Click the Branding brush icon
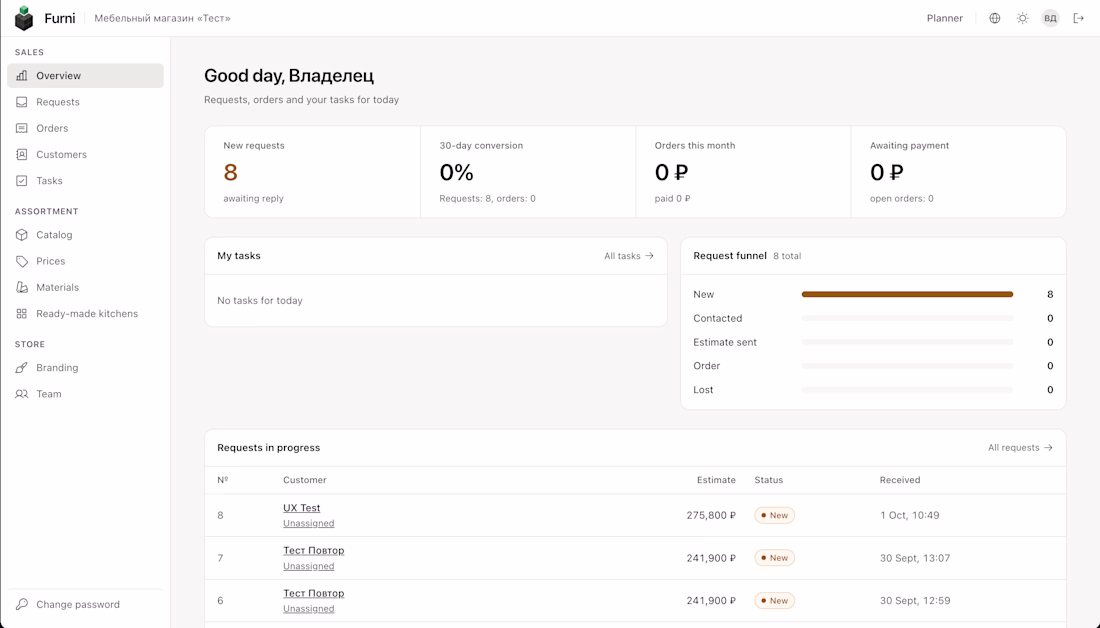Image resolution: width=1100 pixels, height=628 pixels. coord(22,368)
